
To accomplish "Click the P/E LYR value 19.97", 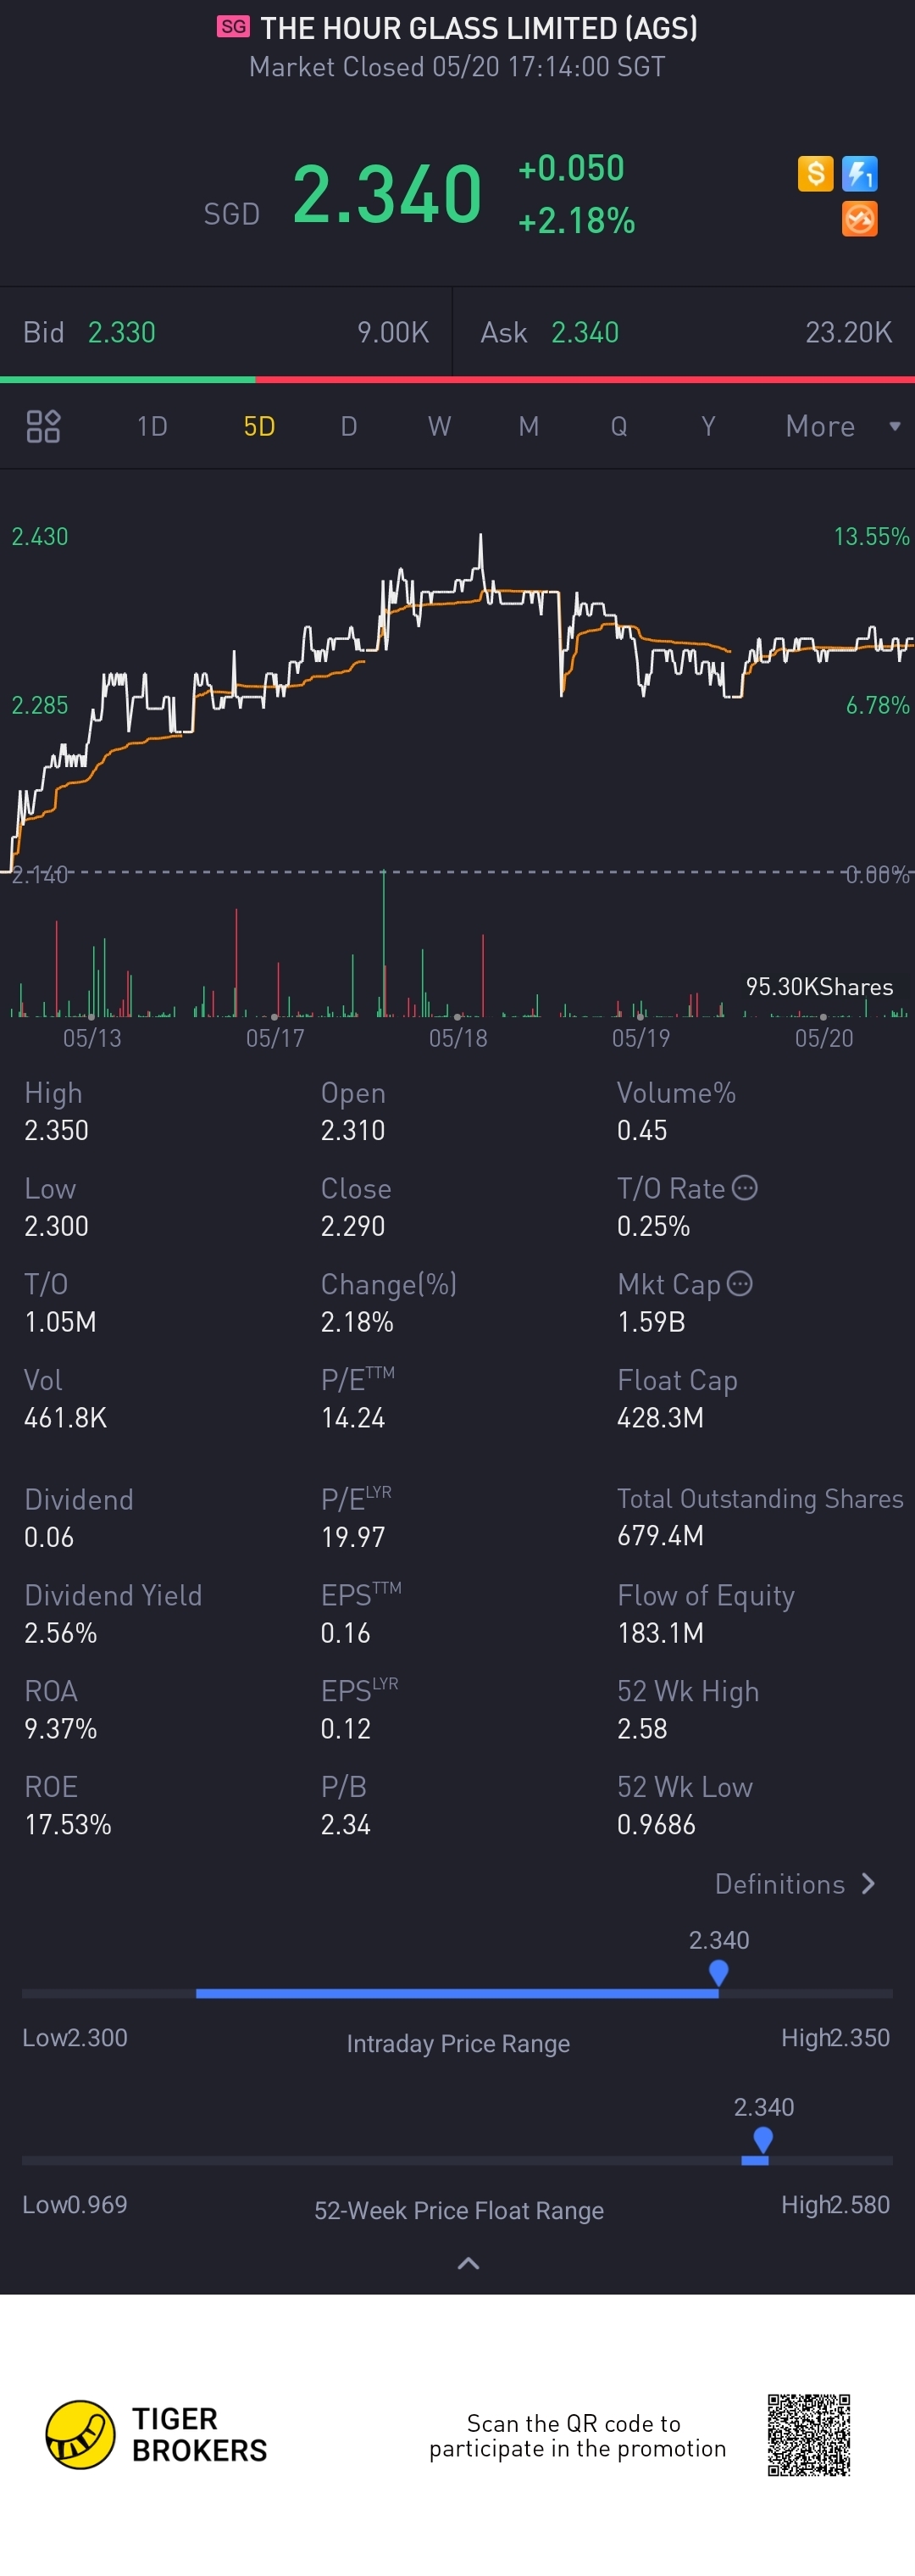I will [353, 1537].
